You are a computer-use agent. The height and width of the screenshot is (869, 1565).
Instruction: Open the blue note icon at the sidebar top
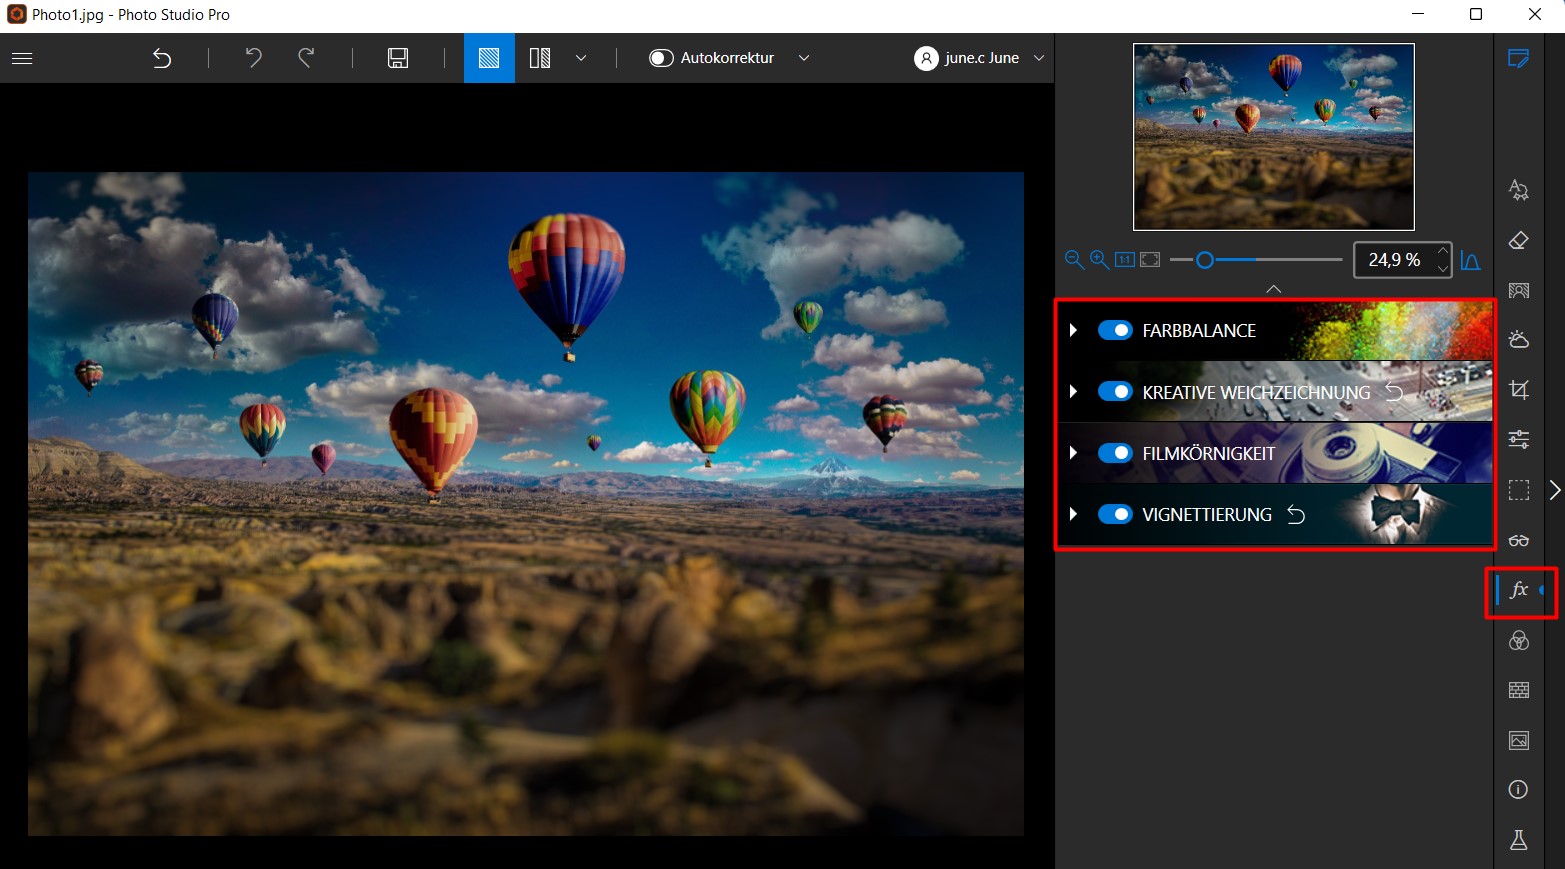click(x=1518, y=58)
